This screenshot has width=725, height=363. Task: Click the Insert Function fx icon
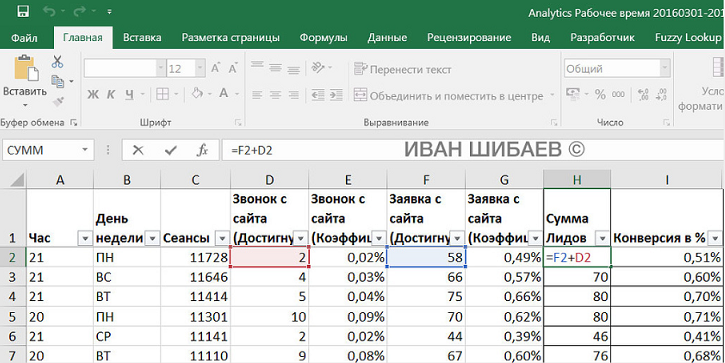[x=203, y=150]
